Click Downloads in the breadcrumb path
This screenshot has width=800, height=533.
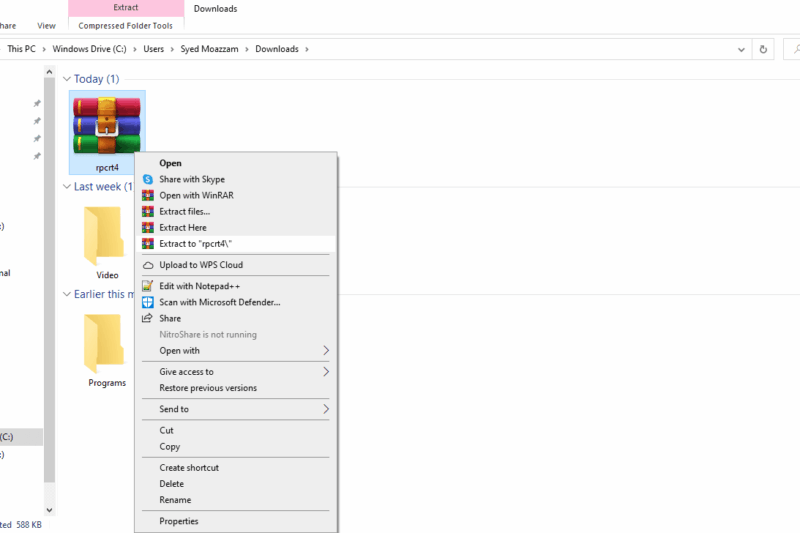tap(277, 49)
